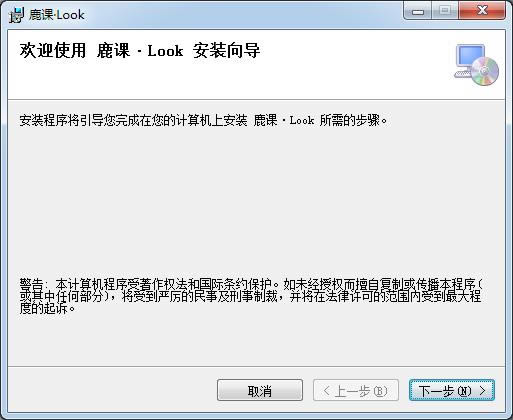Image resolution: width=513 pixels, height=420 pixels.
Task: Click the 警告 copyright warning paragraph
Action: point(251,296)
